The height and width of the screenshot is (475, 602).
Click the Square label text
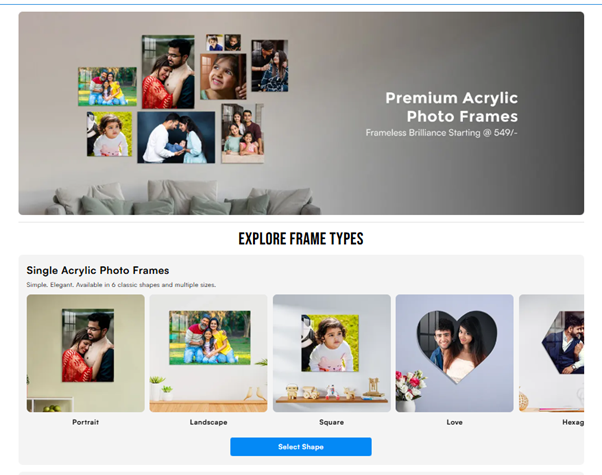click(331, 422)
